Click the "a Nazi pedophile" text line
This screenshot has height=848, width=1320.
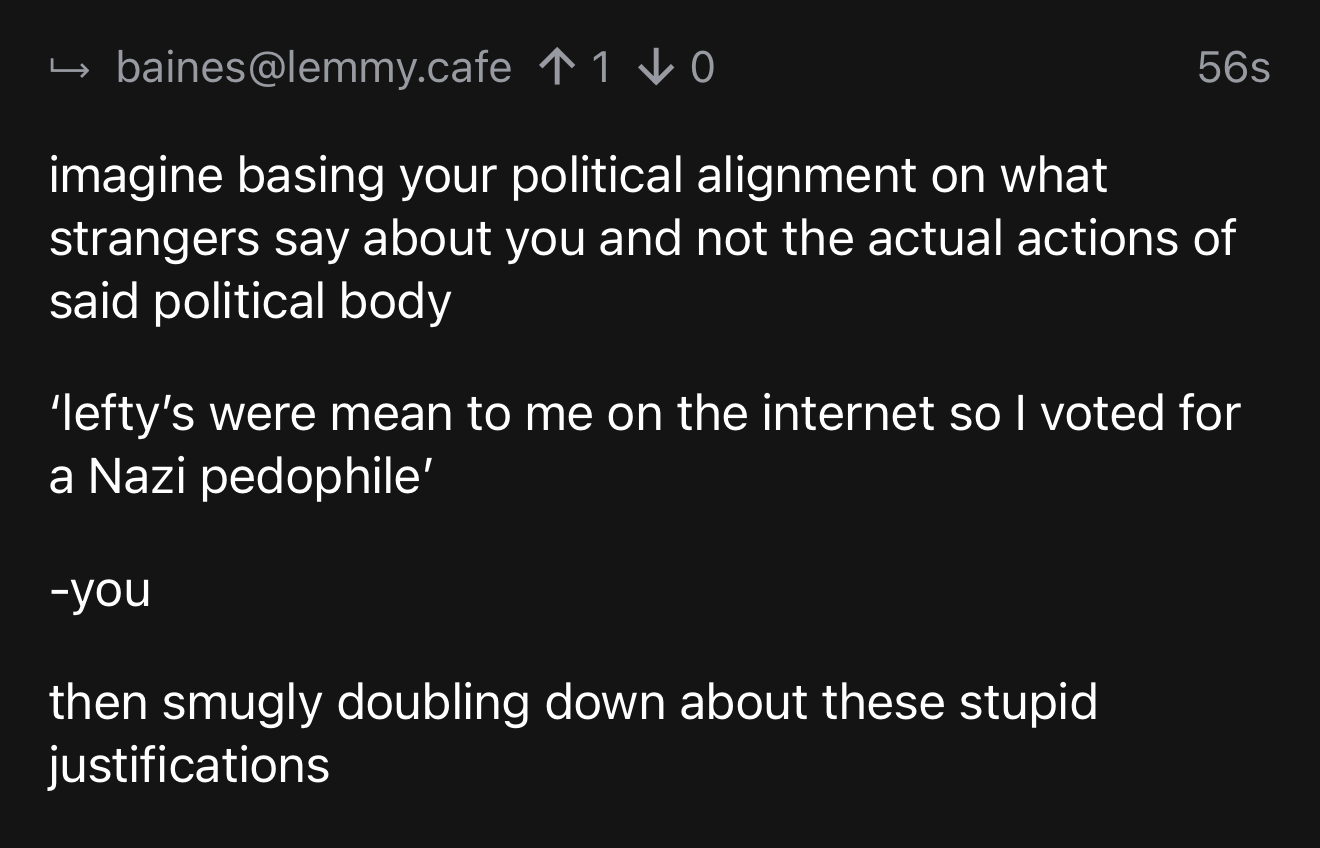coord(241,476)
